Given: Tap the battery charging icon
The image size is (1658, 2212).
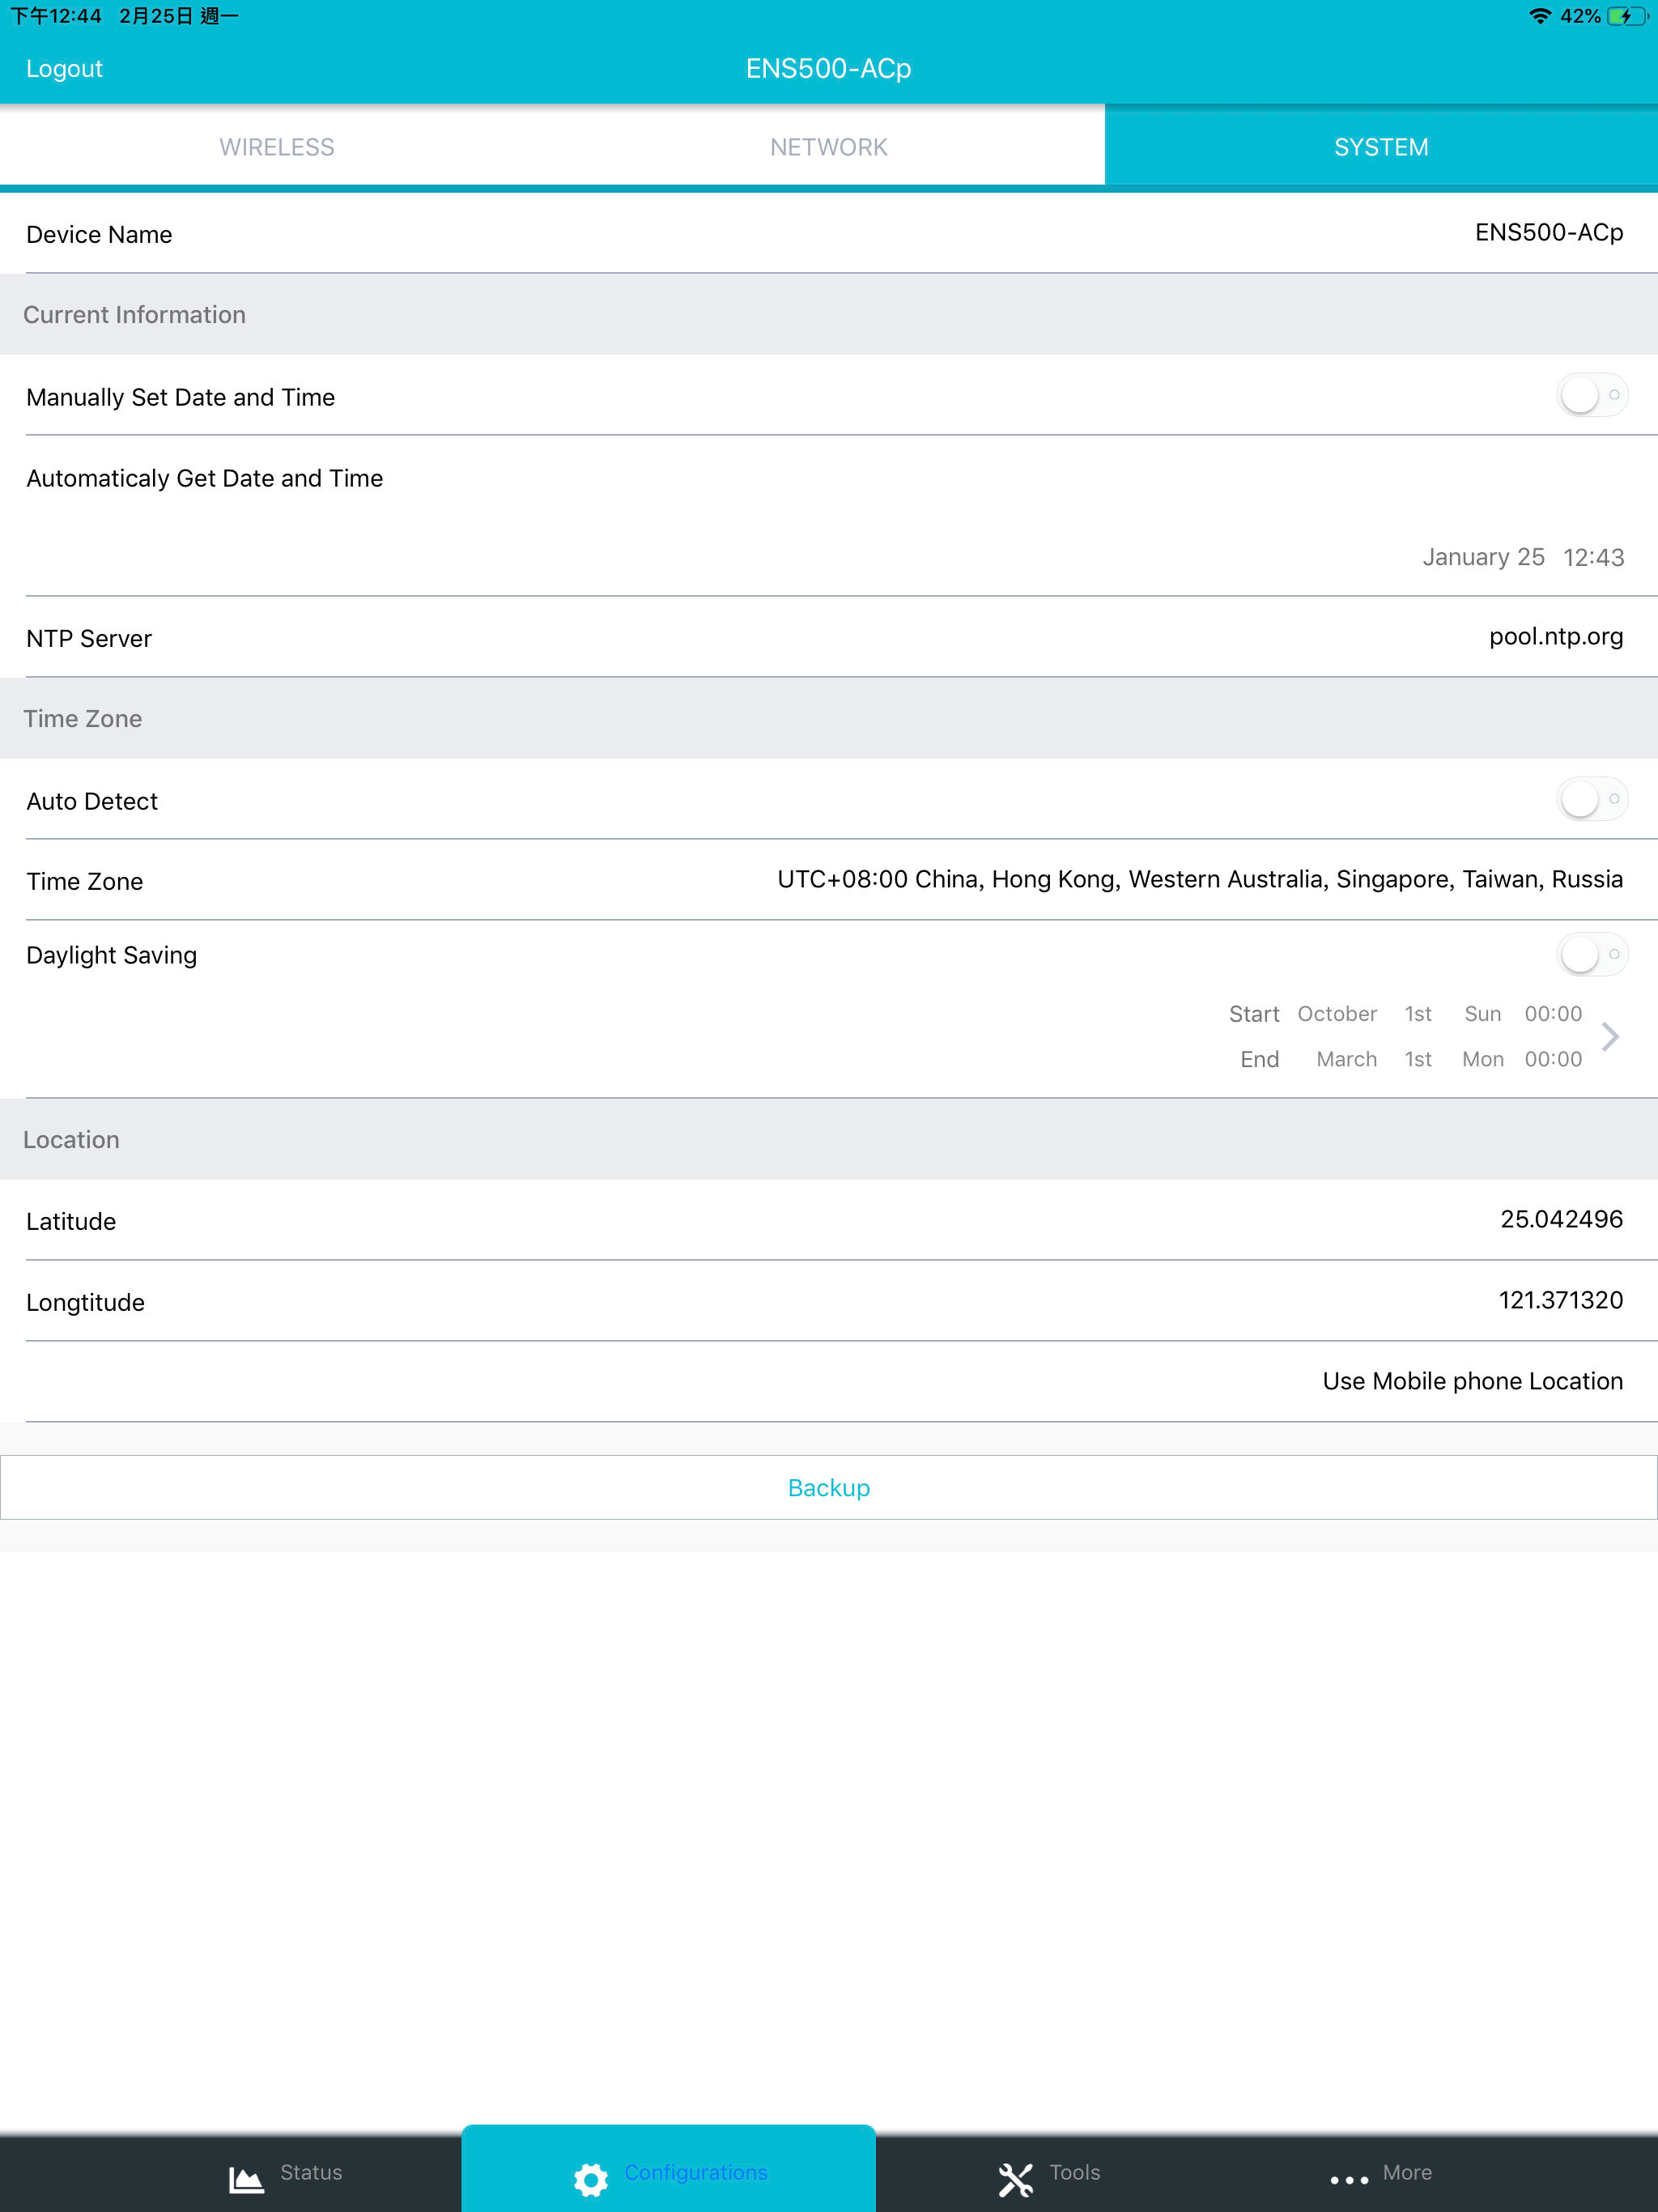Looking at the screenshot, I should tap(1627, 16).
